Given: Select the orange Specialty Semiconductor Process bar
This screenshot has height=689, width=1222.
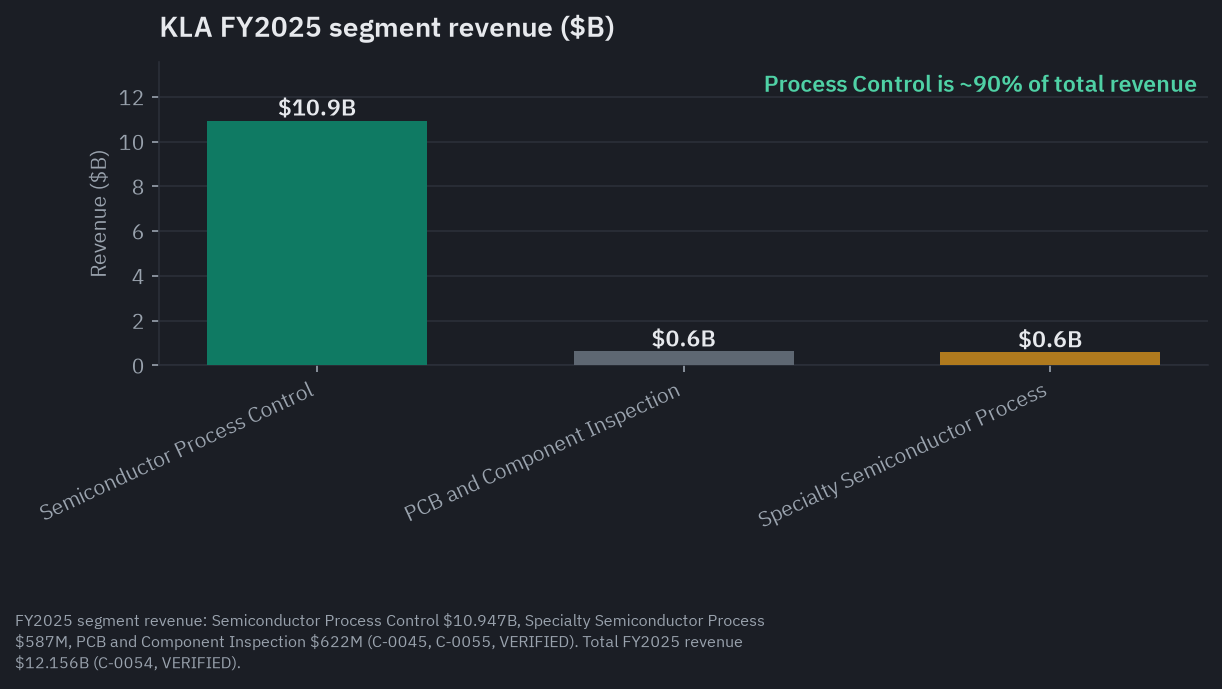Looking at the screenshot, I should (x=1050, y=359).
